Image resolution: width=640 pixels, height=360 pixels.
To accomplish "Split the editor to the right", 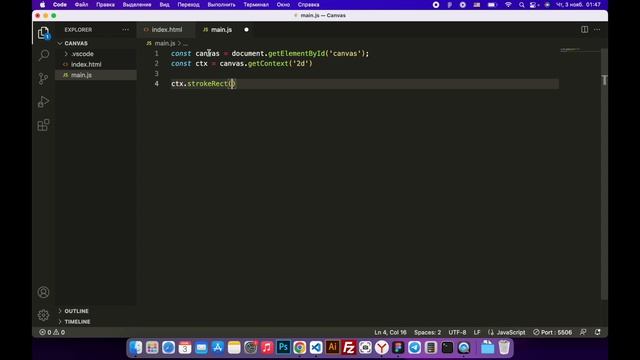I will point(584,29).
